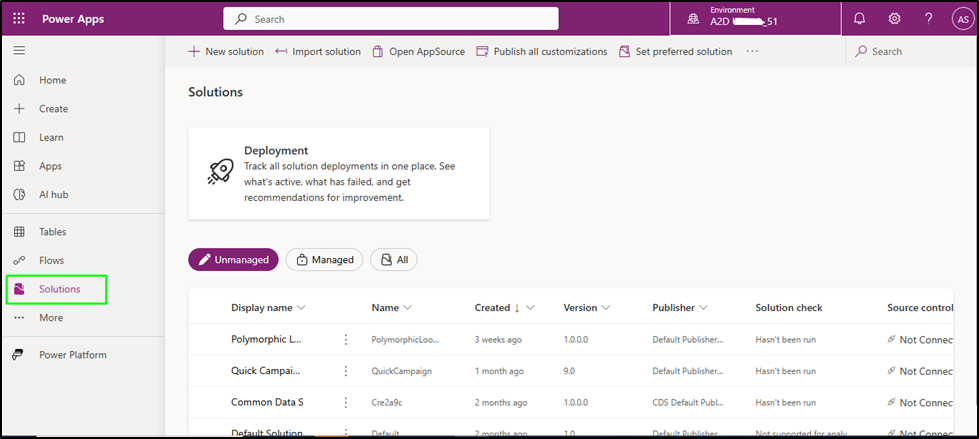The height and width of the screenshot is (439, 979).
Task: Click the Cre2a9c name cell
Action: tap(386, 403)
